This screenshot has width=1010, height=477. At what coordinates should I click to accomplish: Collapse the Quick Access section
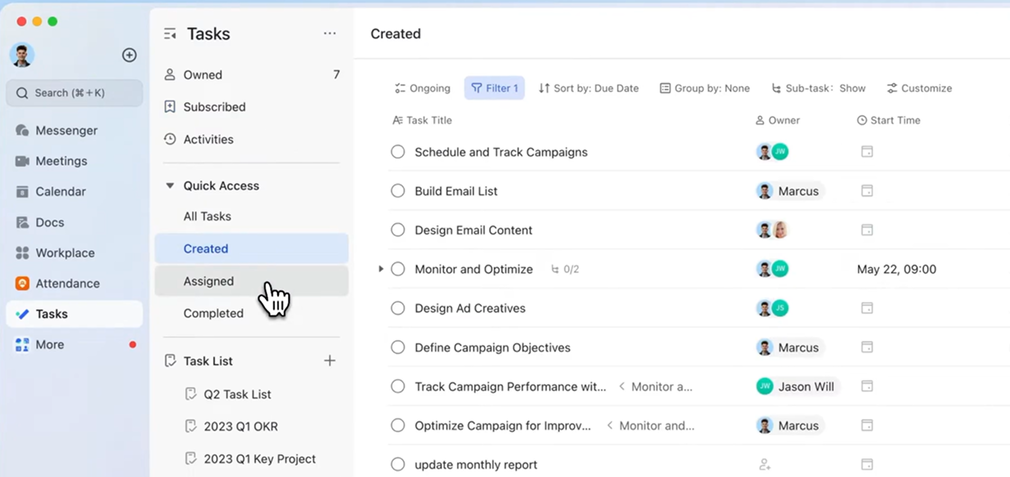tap(170, 186)
